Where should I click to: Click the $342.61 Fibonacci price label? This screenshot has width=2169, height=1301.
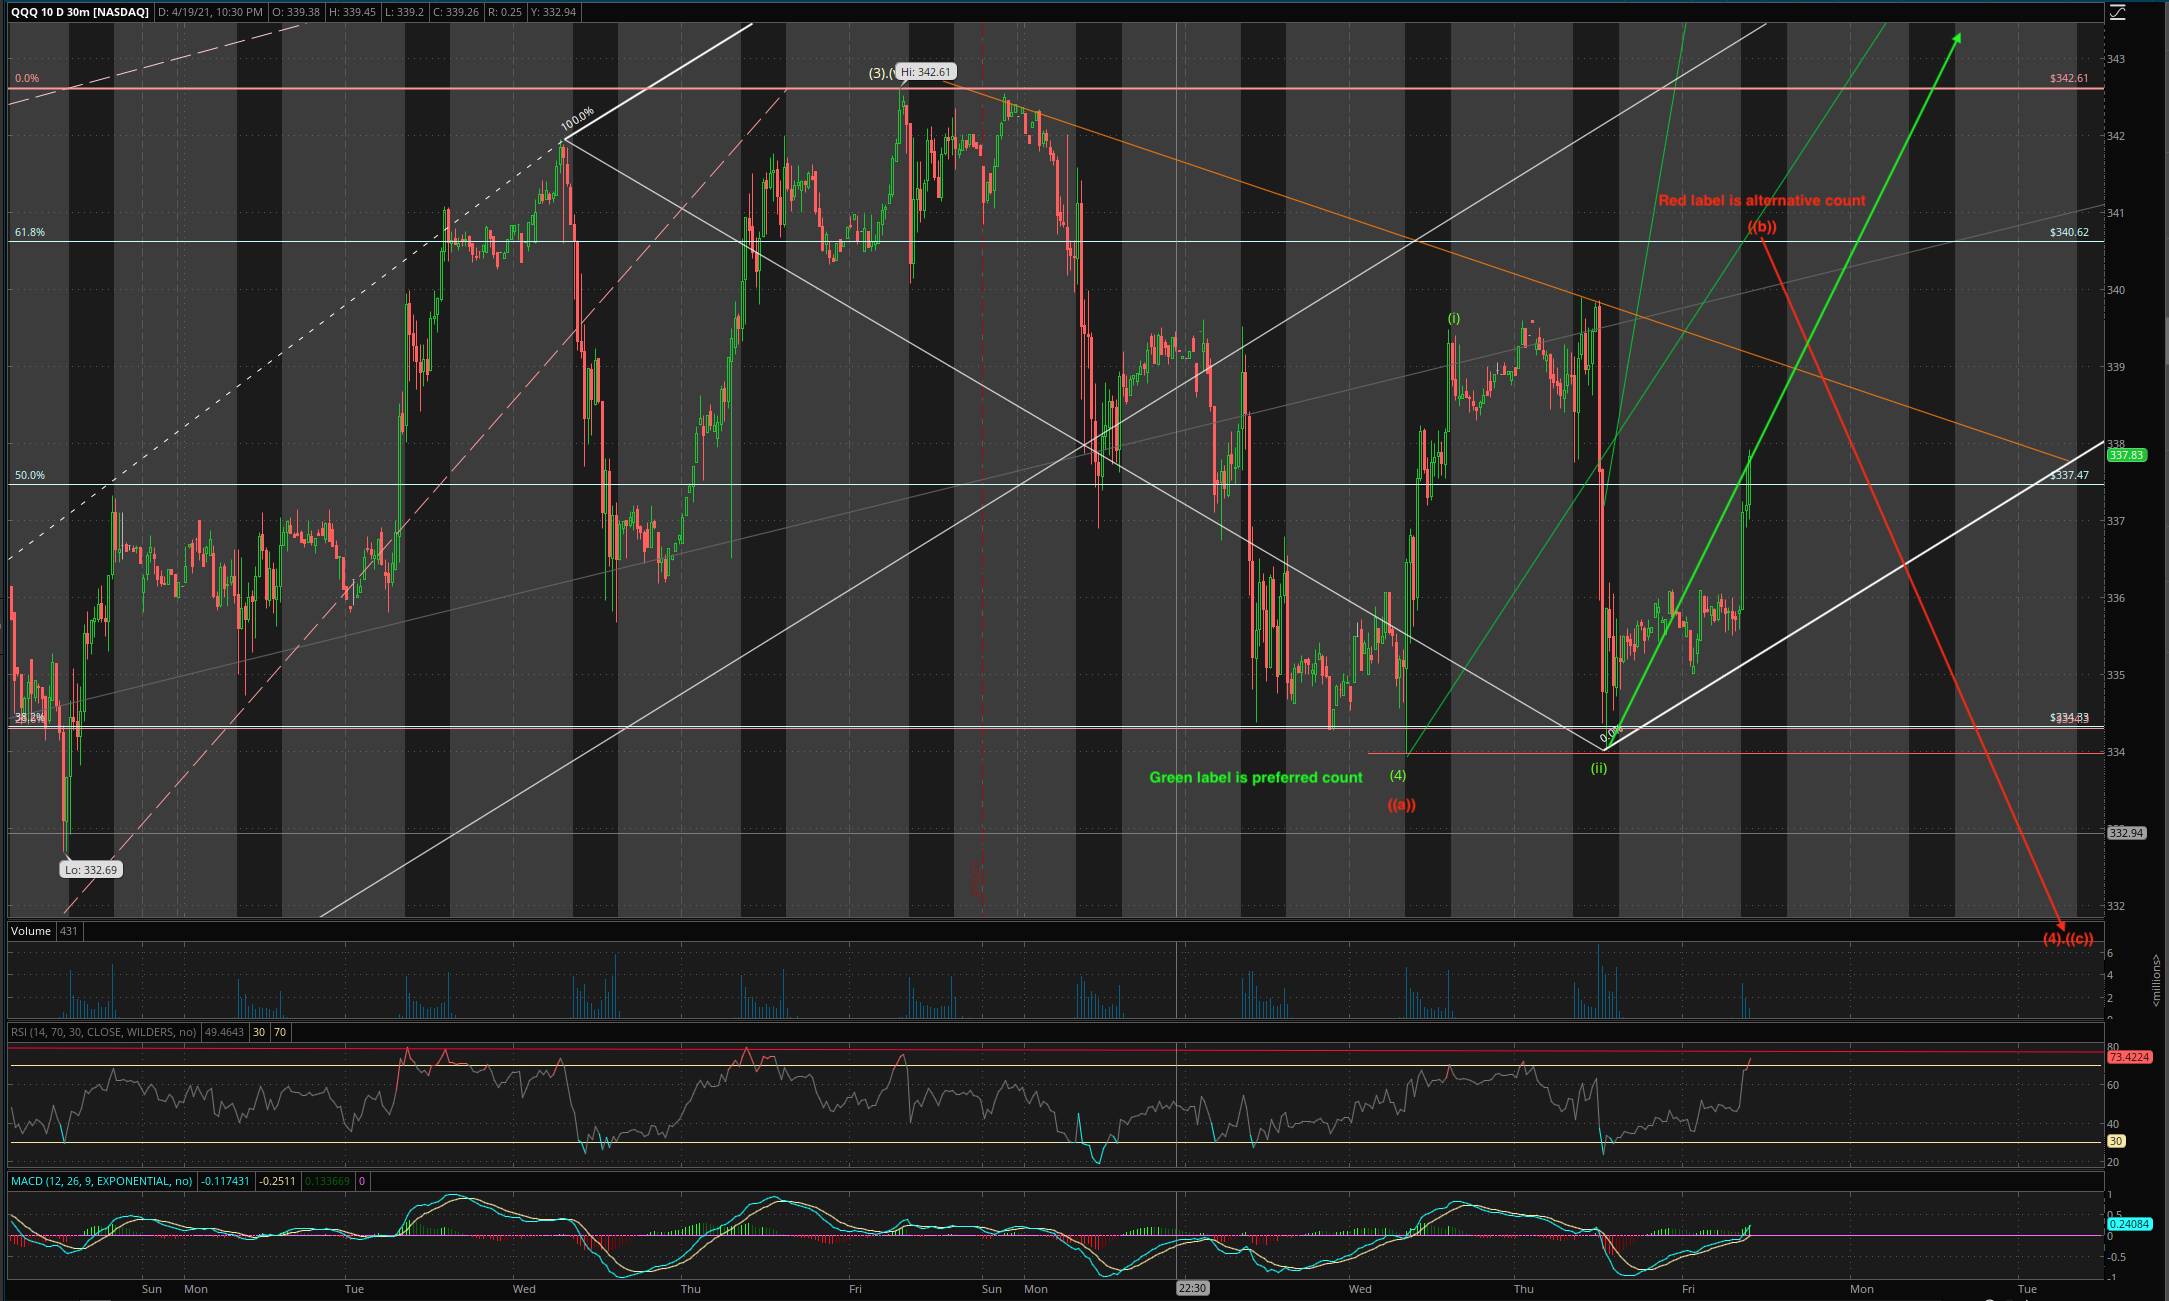[2069, 78]
